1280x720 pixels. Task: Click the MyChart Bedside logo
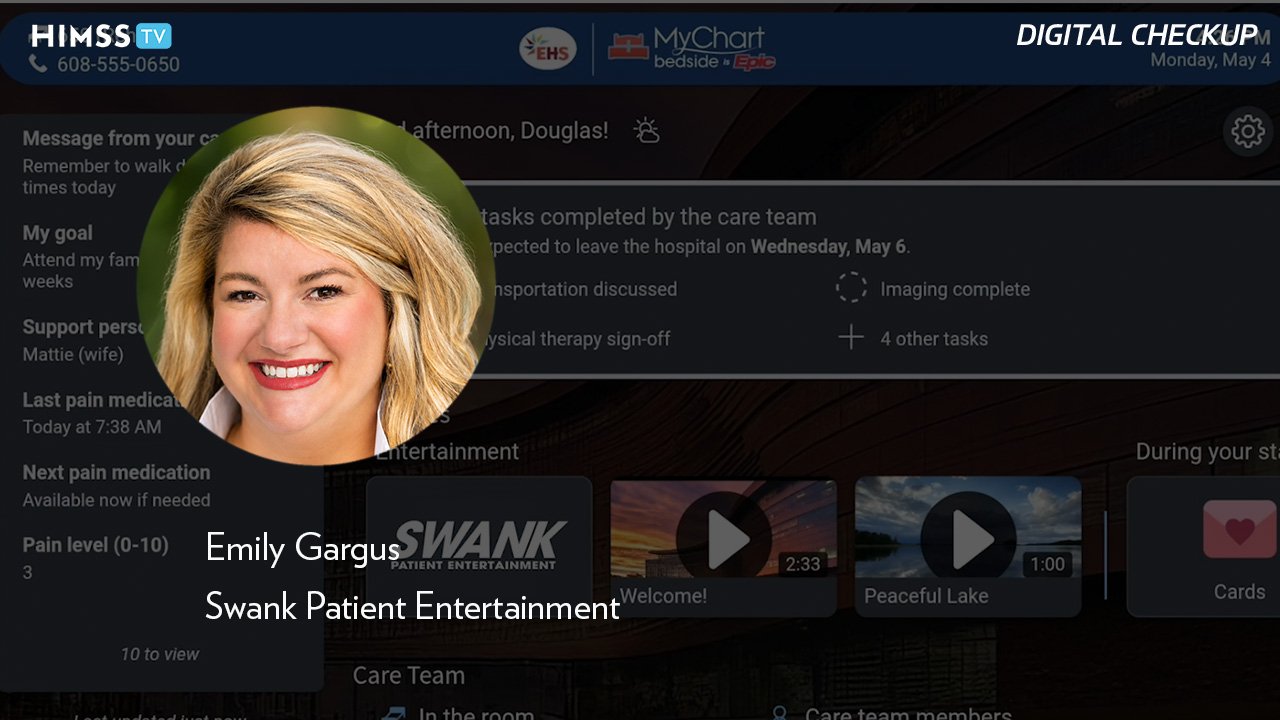693,48
